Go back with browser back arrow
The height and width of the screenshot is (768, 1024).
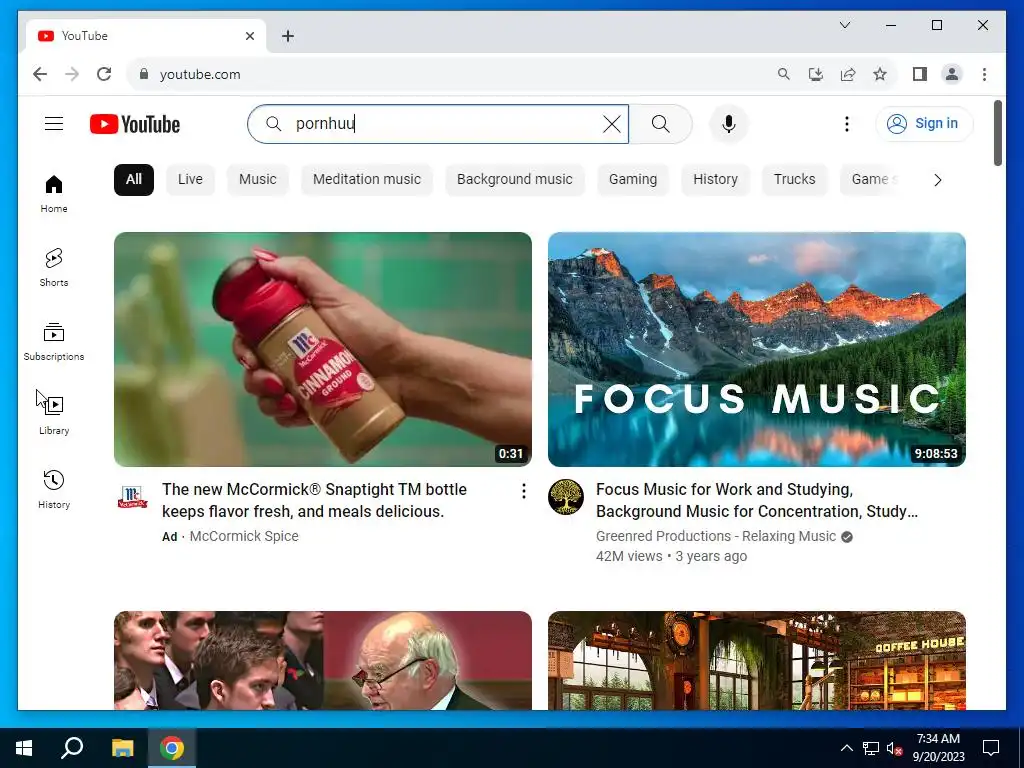click(40, 74)
